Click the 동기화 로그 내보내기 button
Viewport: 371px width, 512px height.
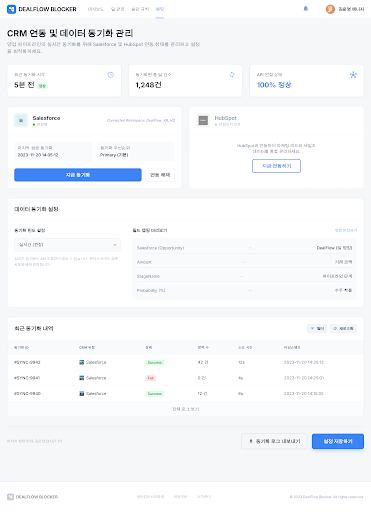coord(274,441)
